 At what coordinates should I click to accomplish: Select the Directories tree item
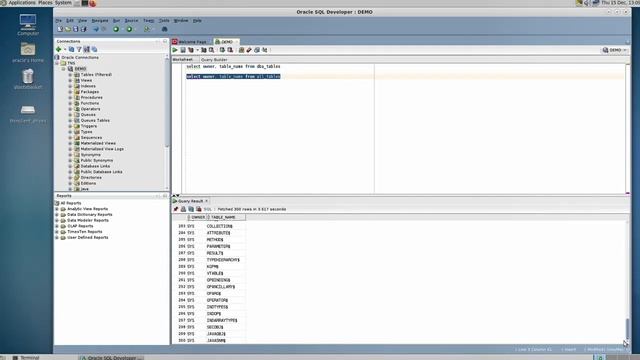point(91,178)
